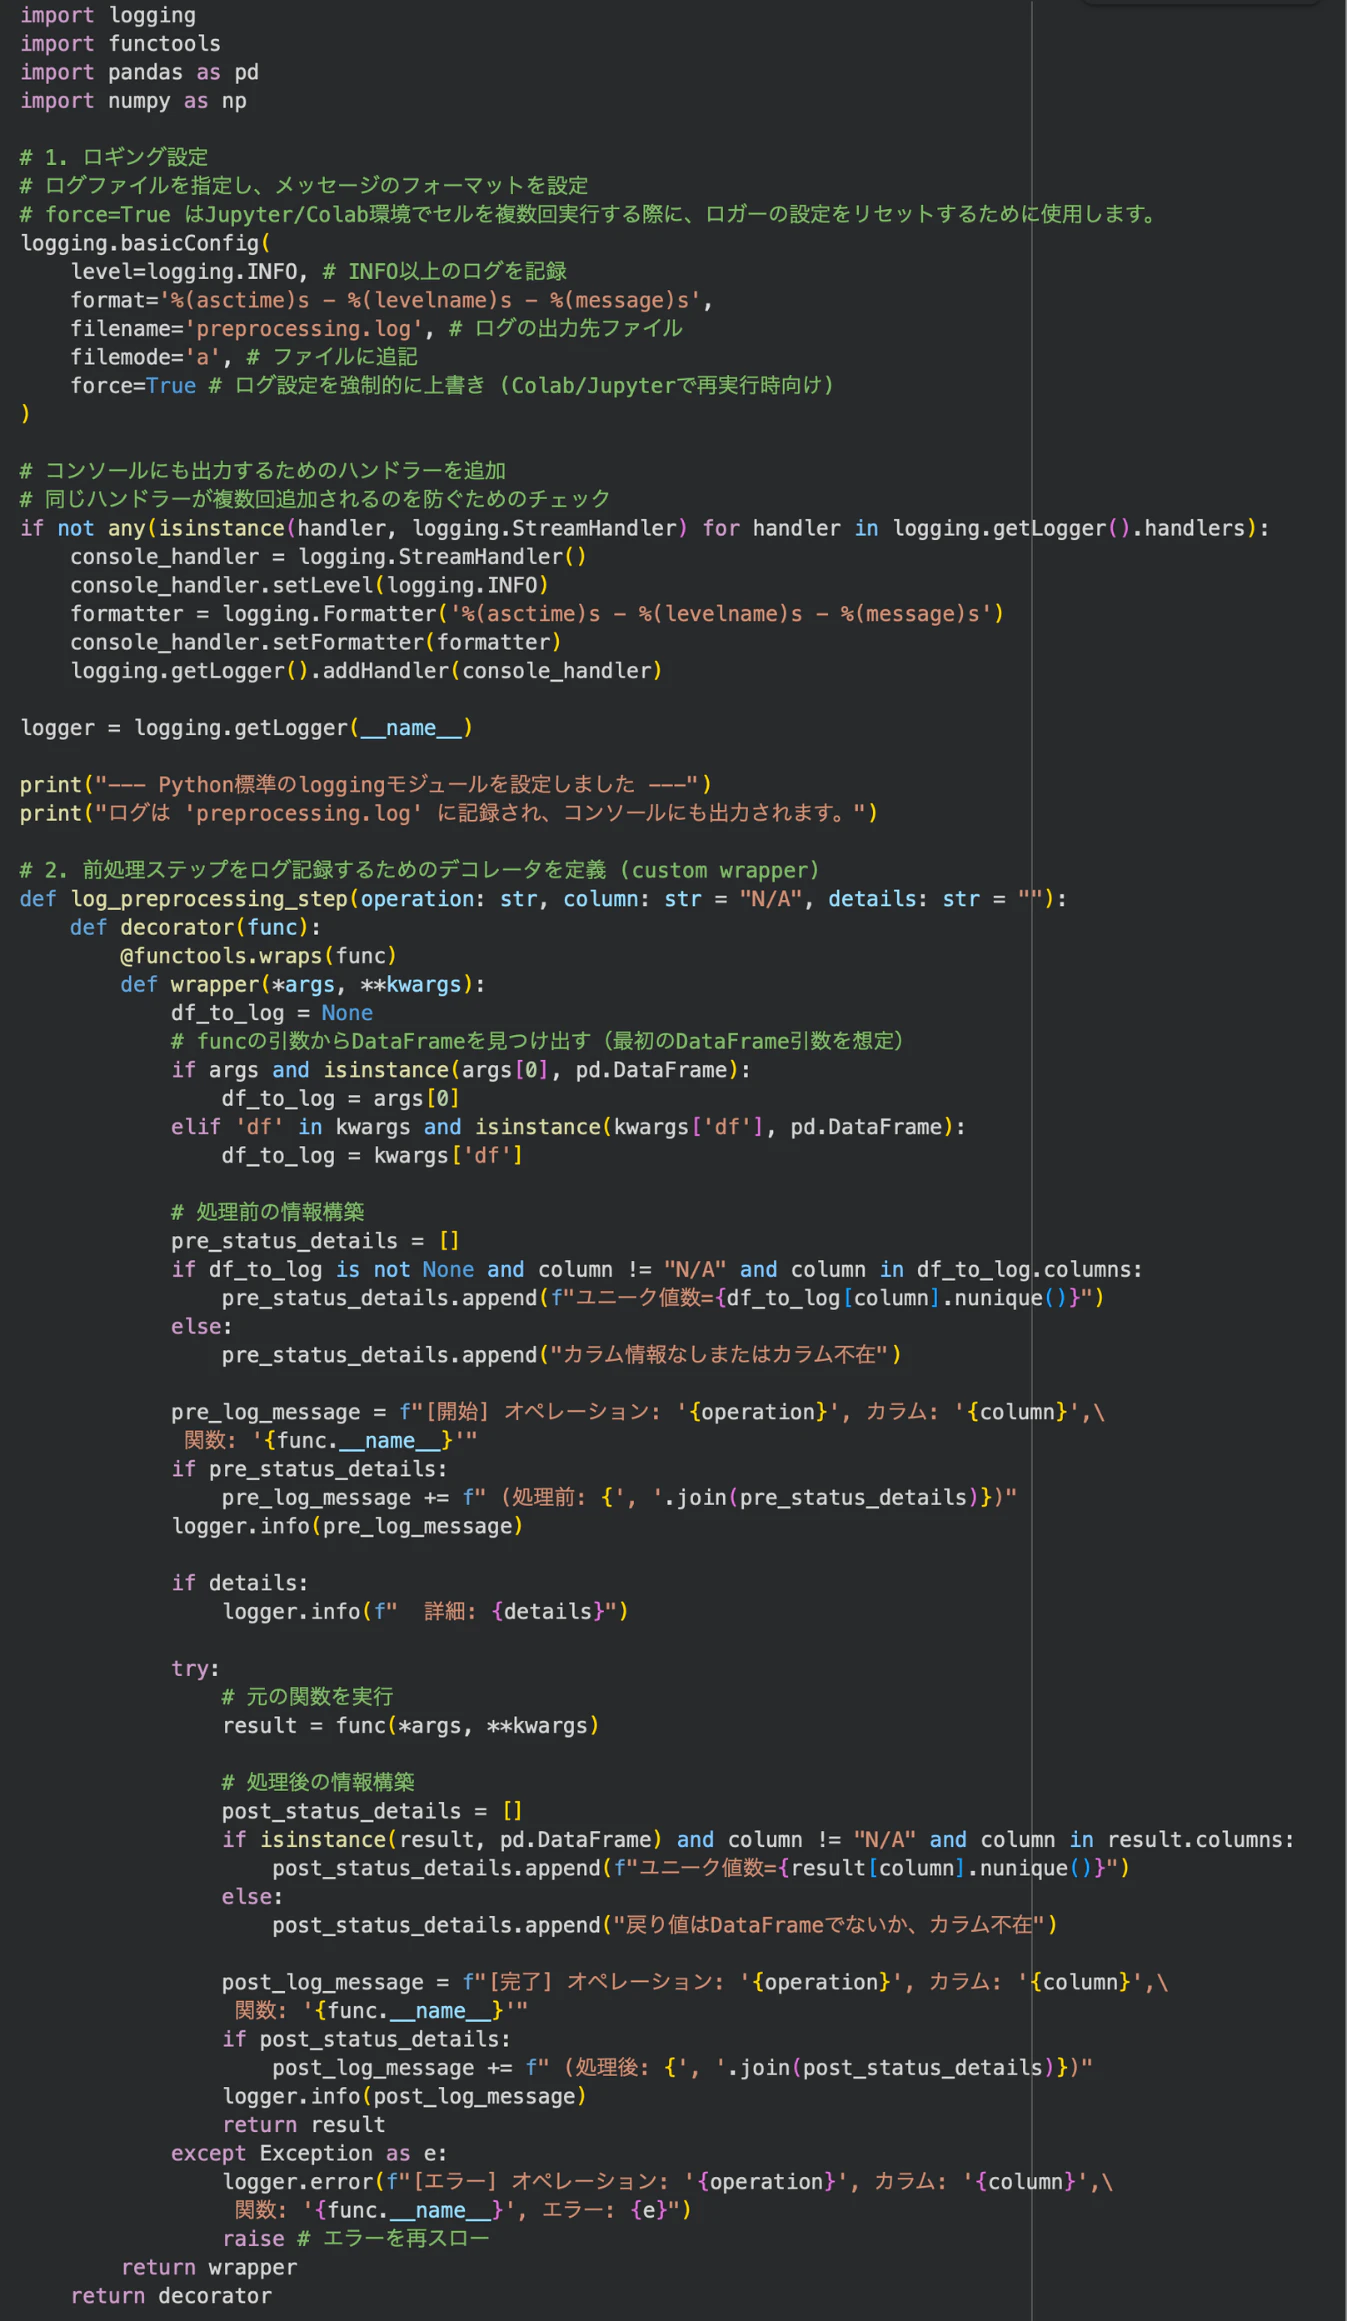Screen dimensions: 1347x2321
Task: Click 'if isinstance(result, pd.DataFrame)' line
Action: [x=758, y=1839]
